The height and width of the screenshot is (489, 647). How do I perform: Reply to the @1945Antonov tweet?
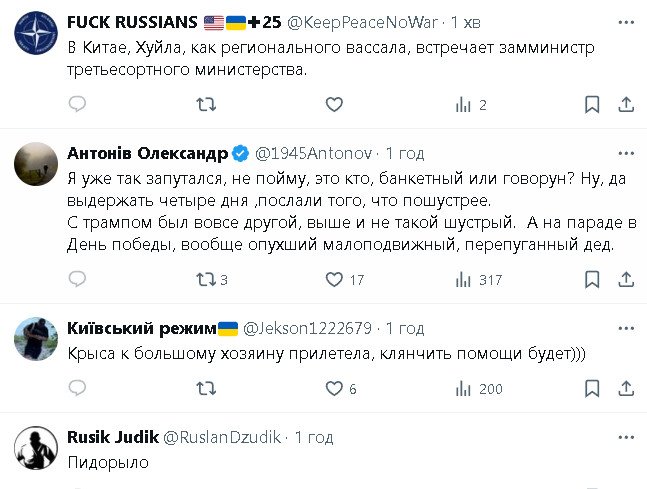(x=78, y=280)
